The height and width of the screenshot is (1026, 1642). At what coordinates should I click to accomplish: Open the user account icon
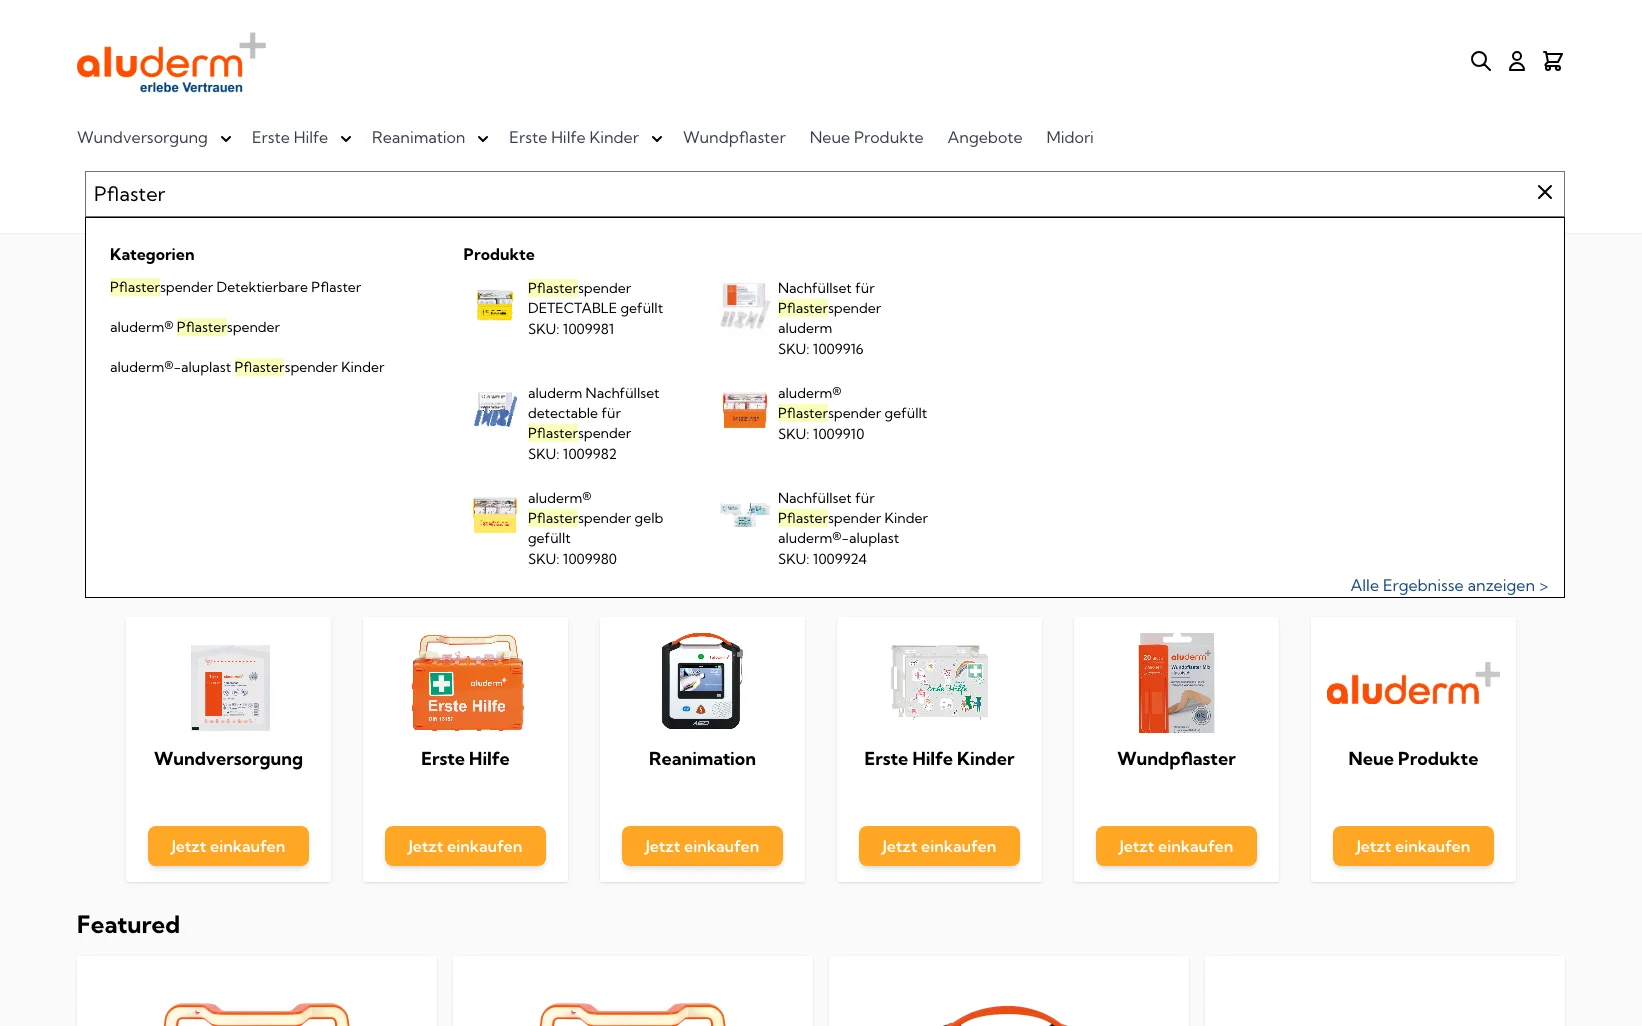coord(1517,61)
